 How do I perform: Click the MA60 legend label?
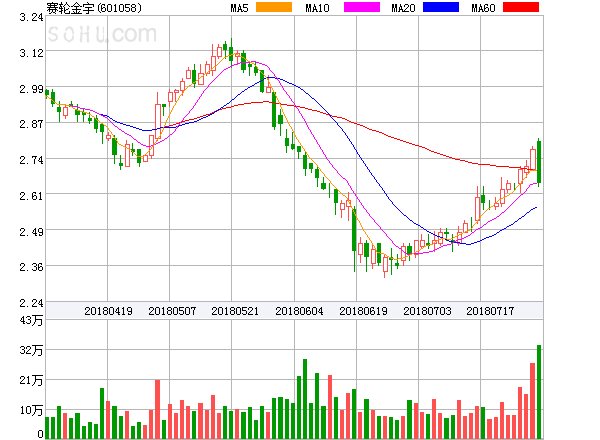click(483, 8)
